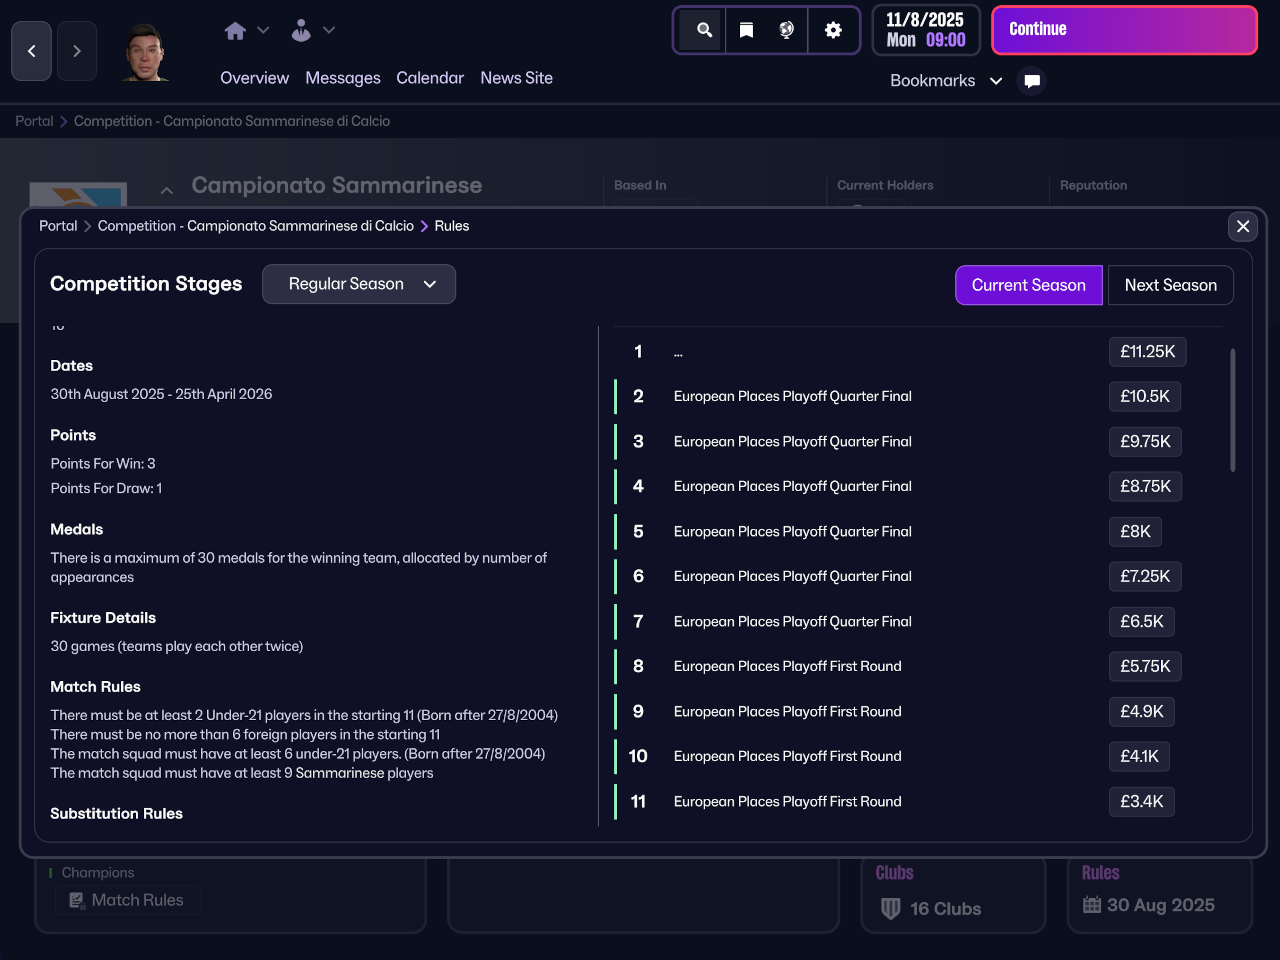1280x960 pixels.
Task: Open the chat speech bubble icon
Action: 1032,81
